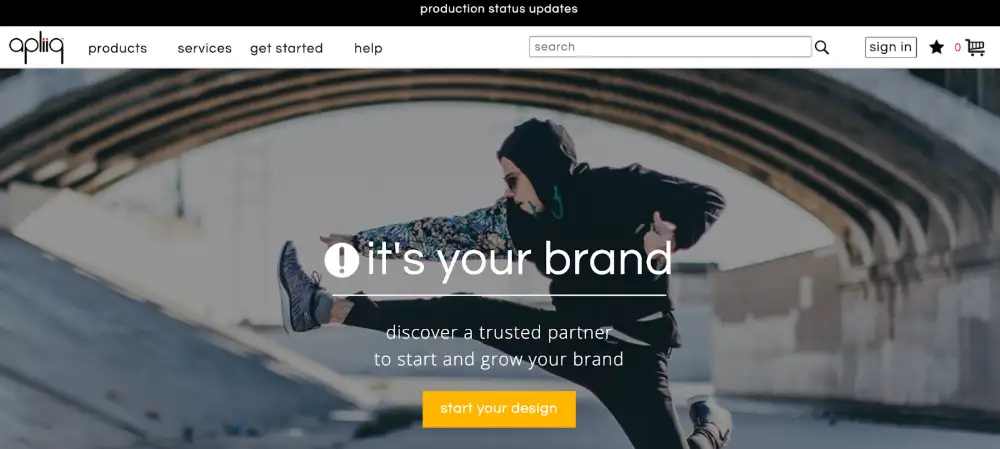
Task: Click the sign in button
Action: pos(890,47)
